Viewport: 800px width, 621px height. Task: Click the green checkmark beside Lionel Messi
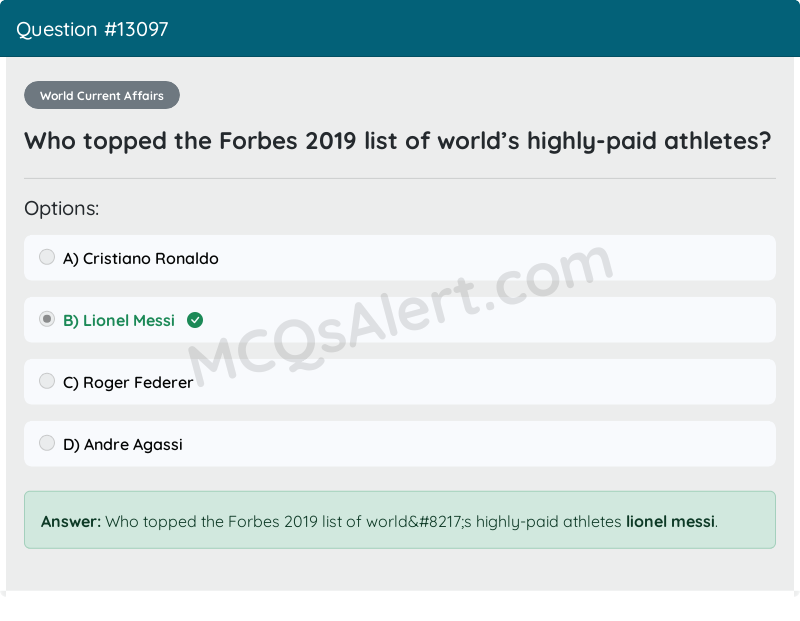(x=195, y=320)
